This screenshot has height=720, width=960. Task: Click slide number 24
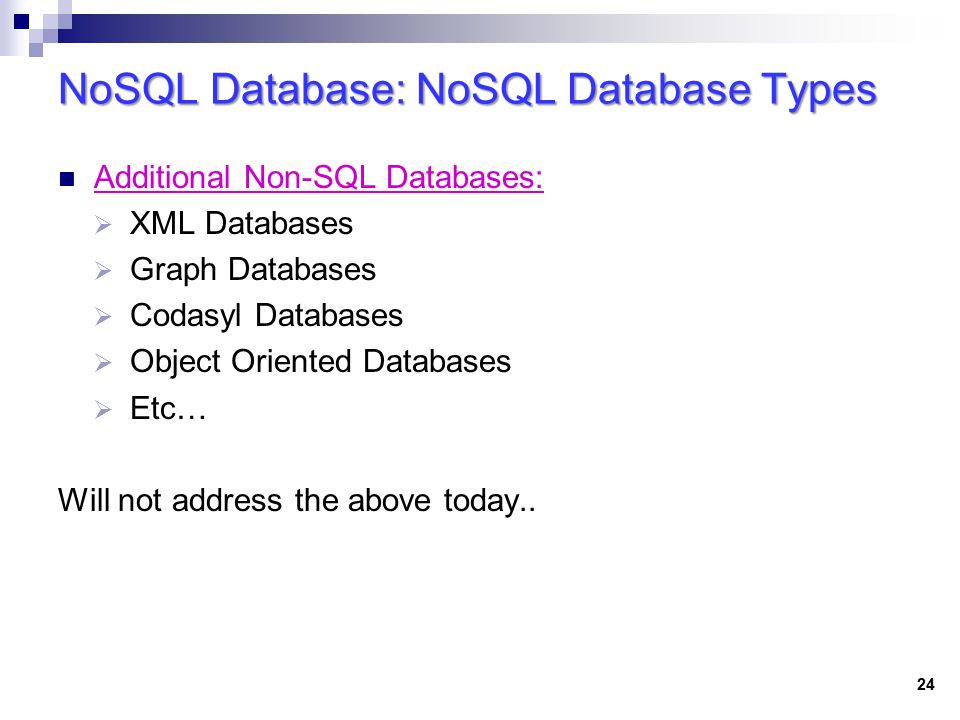pyautogui.click(x=925, y=684)
